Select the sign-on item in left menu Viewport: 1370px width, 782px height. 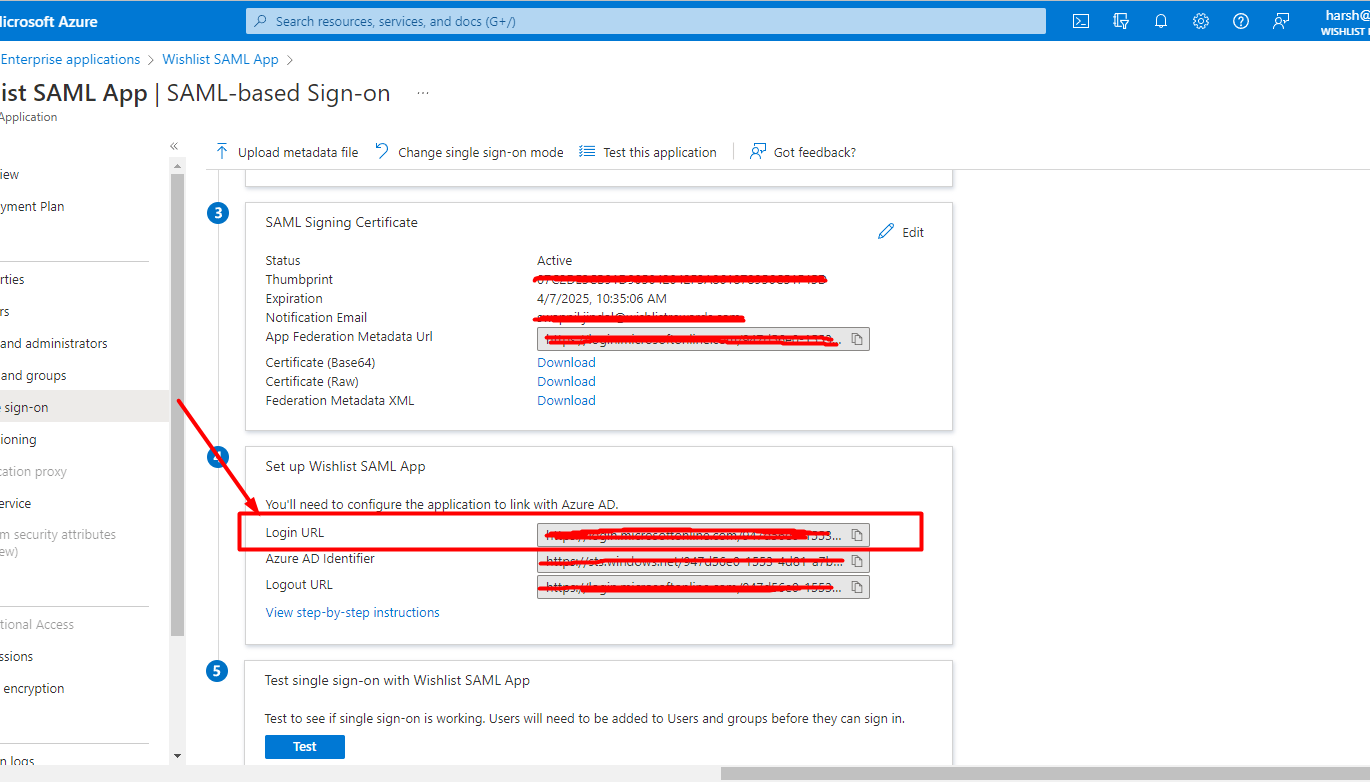pyautogui.click(x=84, y=407)
